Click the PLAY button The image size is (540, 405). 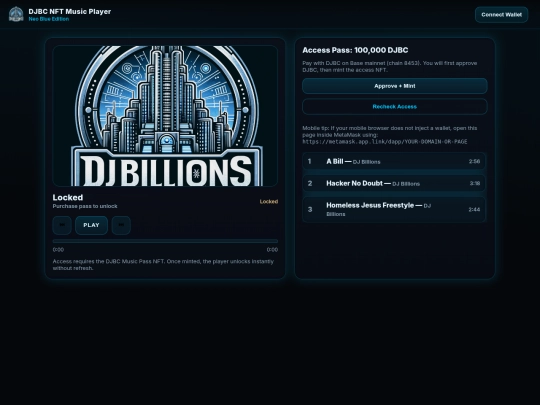click(91, 225)
